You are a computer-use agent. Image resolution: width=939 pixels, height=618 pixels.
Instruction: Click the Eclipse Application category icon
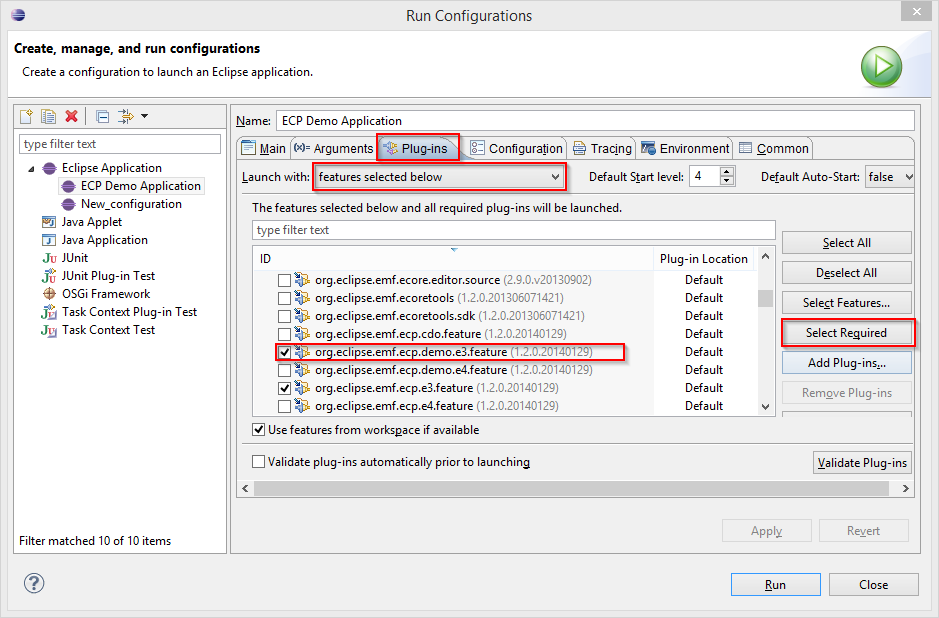click(x=50, y=168)
